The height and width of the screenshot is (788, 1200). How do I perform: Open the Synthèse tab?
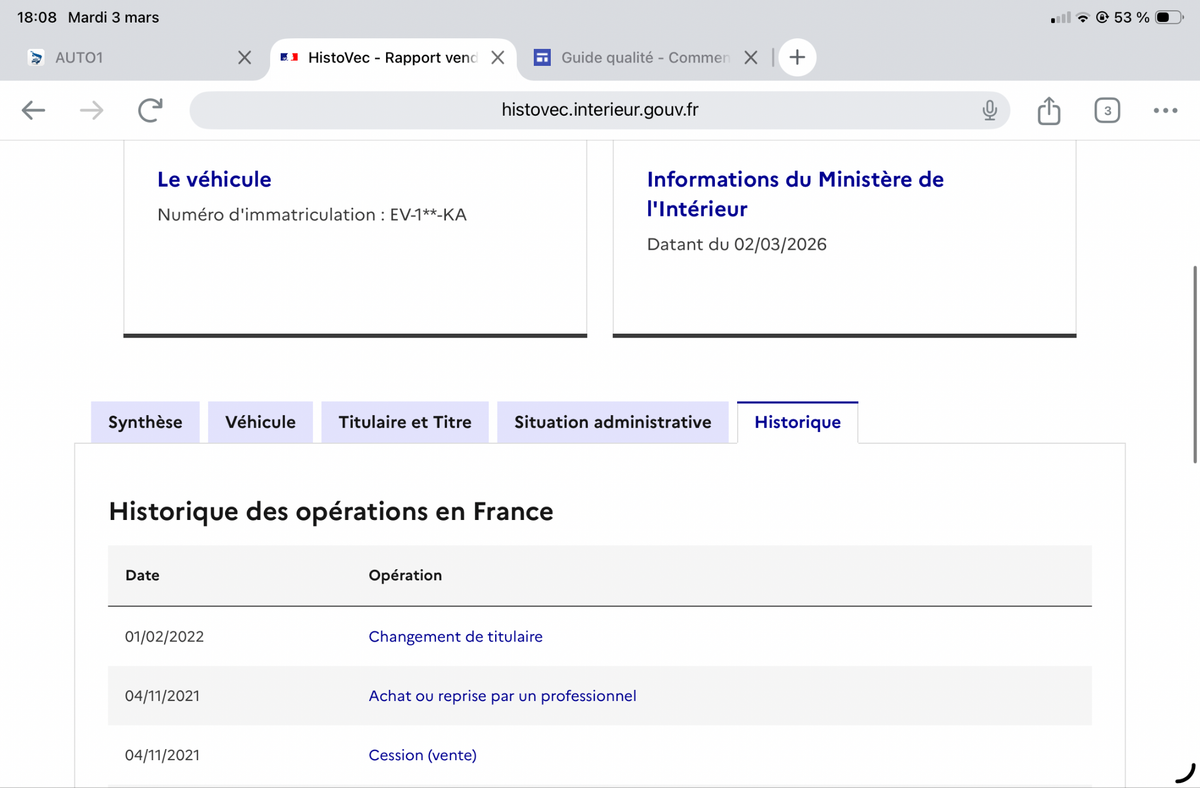145,422
